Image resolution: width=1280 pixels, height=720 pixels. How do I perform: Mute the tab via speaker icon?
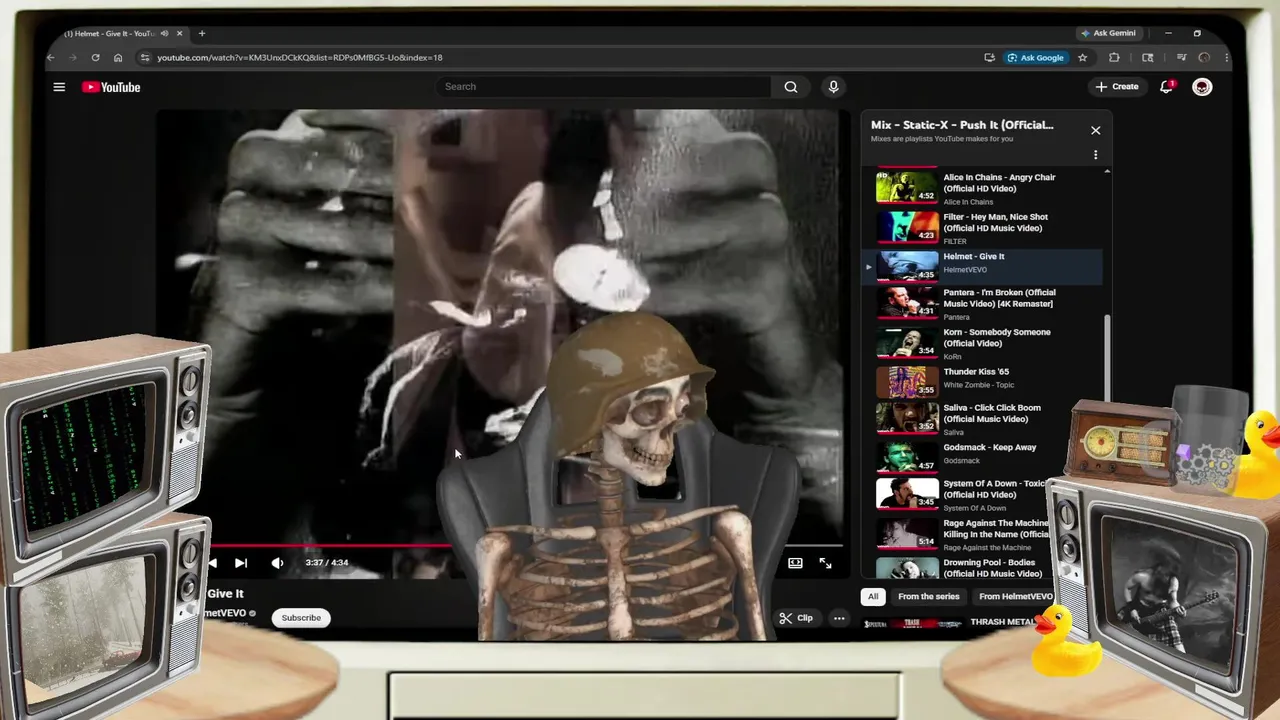point(165,33)
